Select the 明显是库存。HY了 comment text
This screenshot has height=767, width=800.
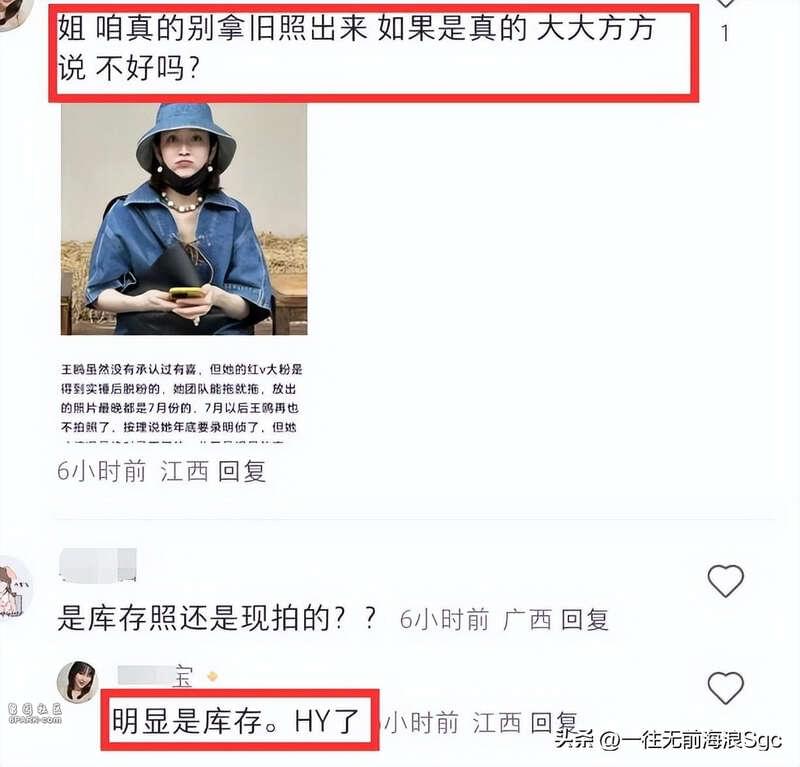(236, 721)
